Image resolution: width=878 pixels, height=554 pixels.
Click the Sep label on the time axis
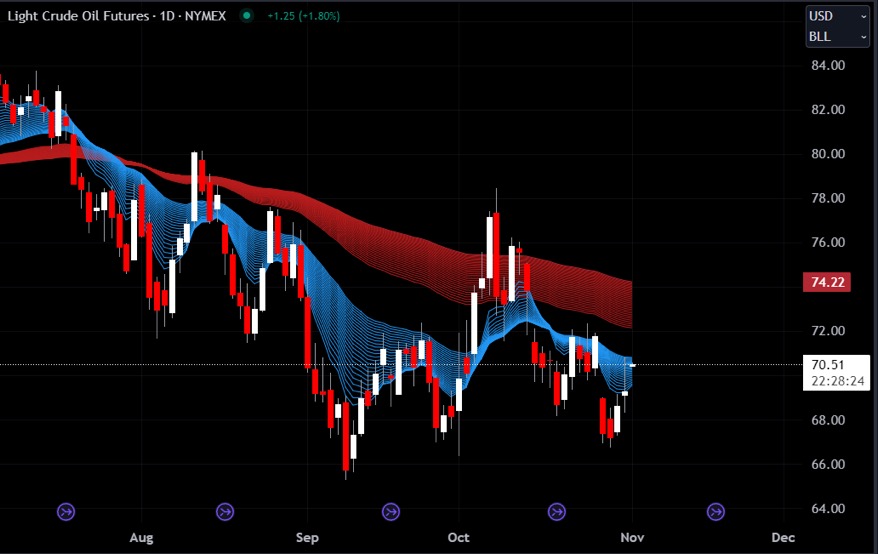[307, 537]
